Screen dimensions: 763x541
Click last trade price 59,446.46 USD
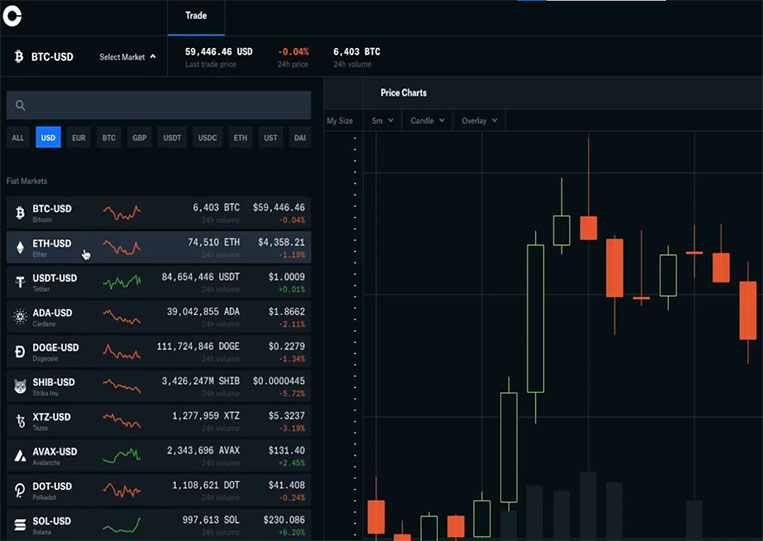pyautogui.click(x=219, y=52)
